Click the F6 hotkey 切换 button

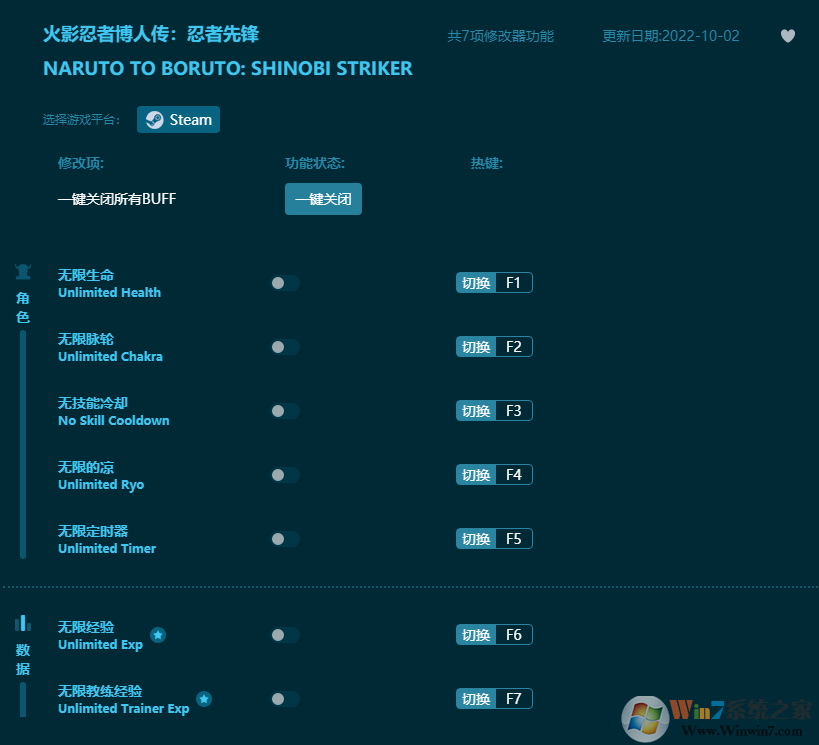point(476,635)
